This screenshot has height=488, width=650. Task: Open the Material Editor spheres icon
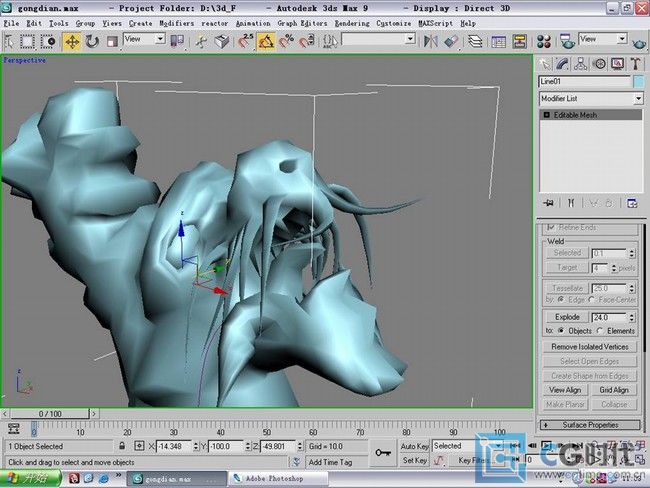[543, 41]
